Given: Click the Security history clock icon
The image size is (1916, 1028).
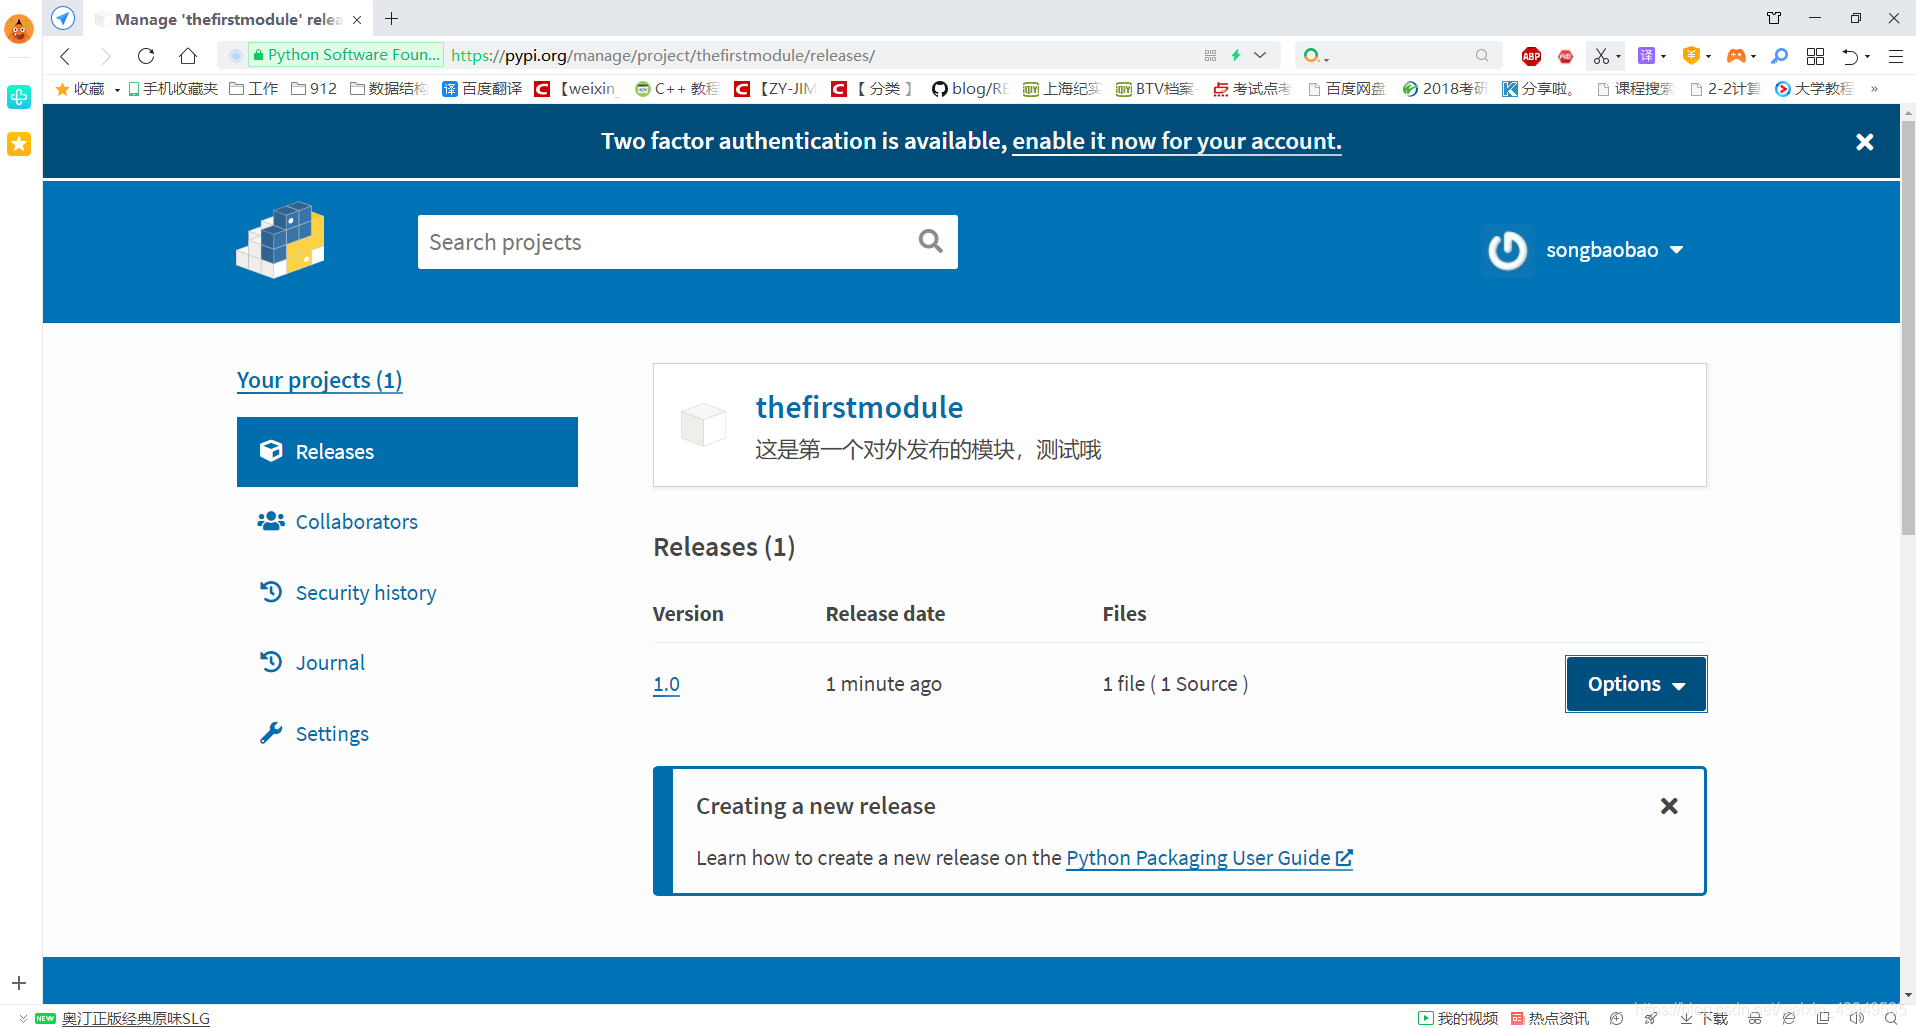Looking at the screenshot, I should pos(270,592).
